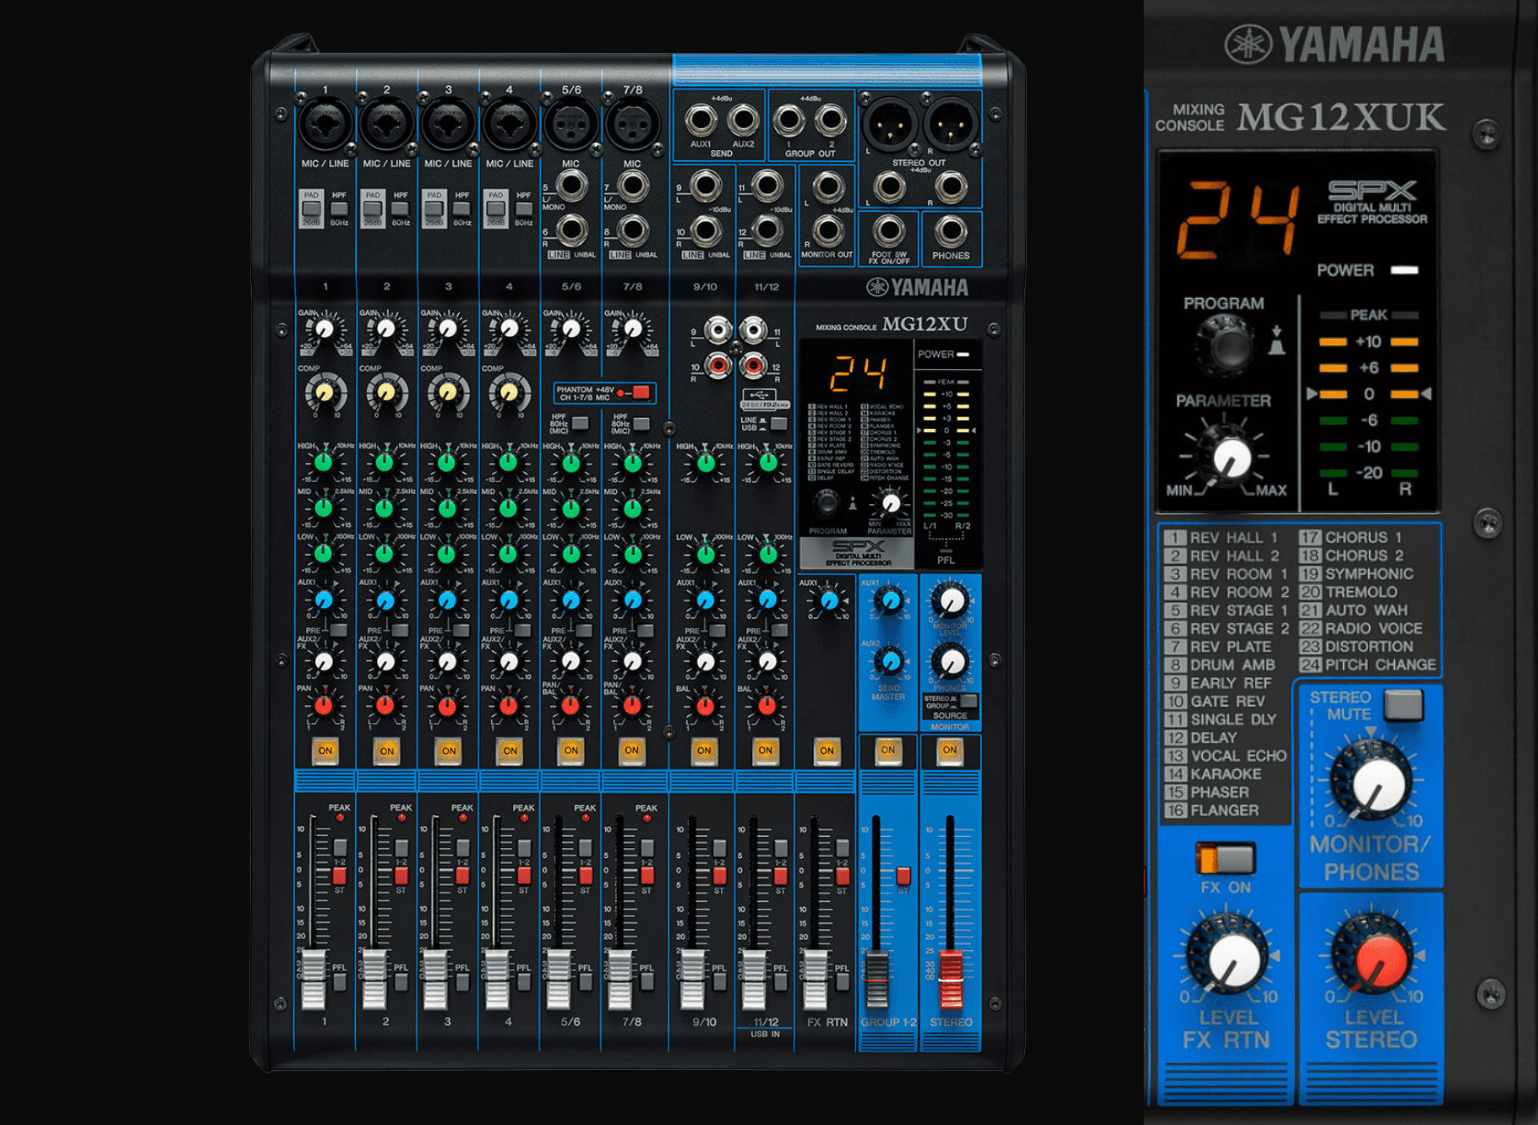1538x1125 pixels.
Task: Click 'KARAOKE' in the effect list
Action: tap(1226, 774)
